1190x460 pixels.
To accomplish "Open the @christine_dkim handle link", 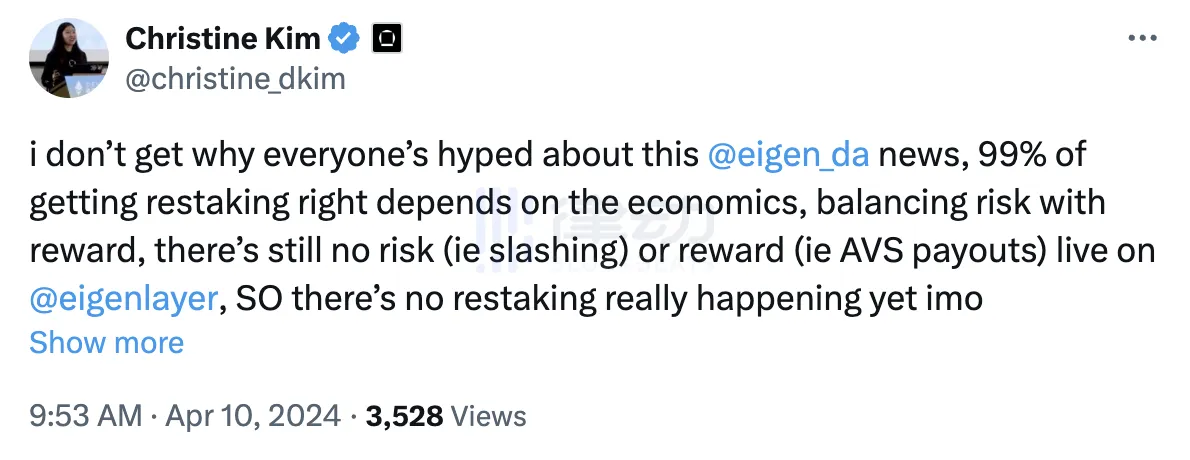I will pyautogui.click(x=235, y=79).
